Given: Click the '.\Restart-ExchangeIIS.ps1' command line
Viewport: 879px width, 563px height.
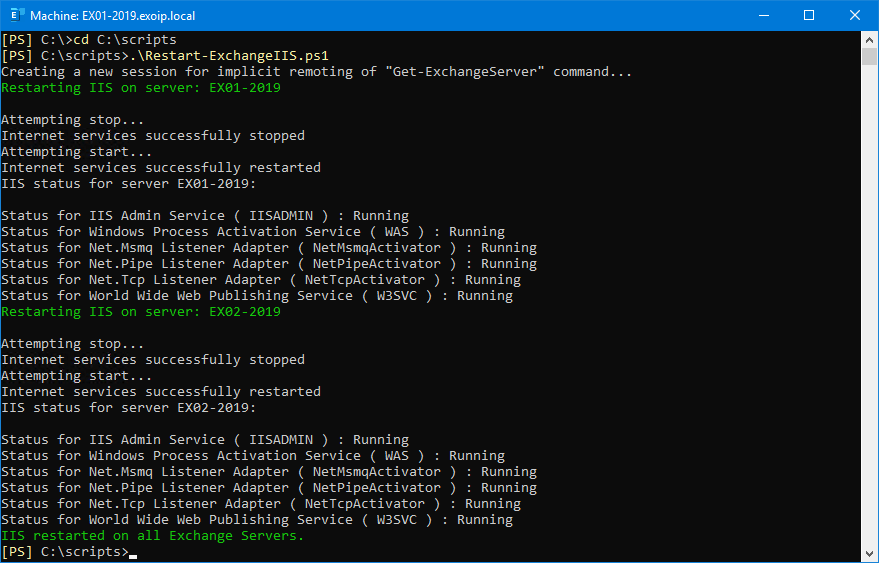Looking at the screenshot, I should click(x=165, y=56).
